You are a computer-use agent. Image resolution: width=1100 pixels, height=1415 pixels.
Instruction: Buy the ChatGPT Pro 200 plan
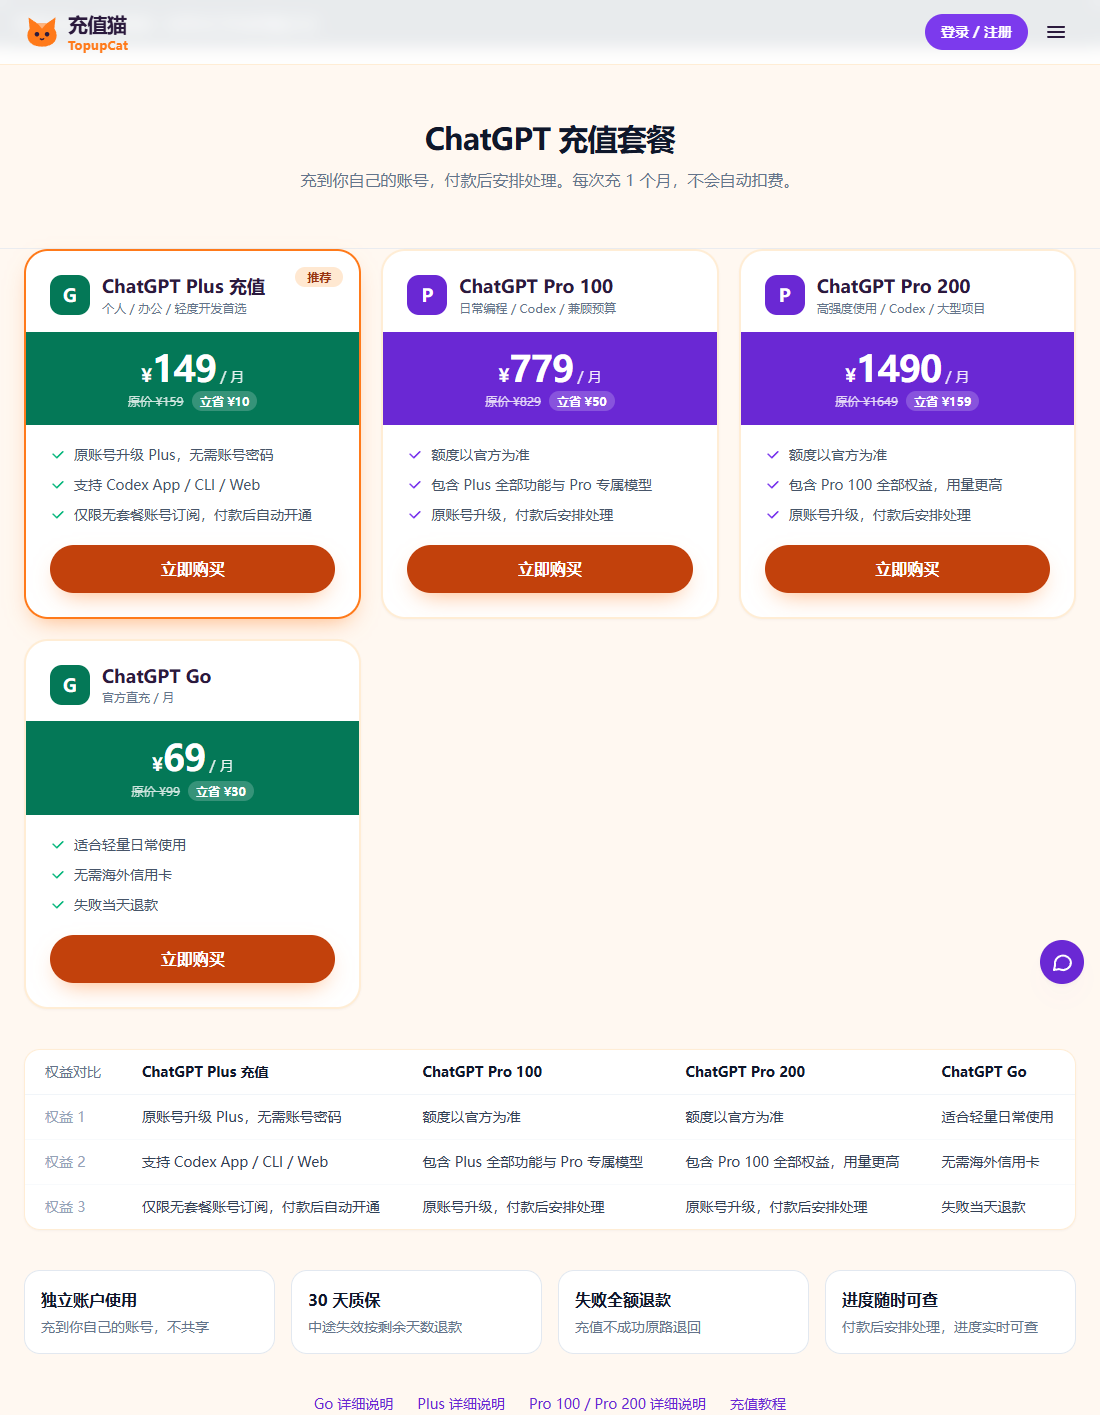click(907, 569)
